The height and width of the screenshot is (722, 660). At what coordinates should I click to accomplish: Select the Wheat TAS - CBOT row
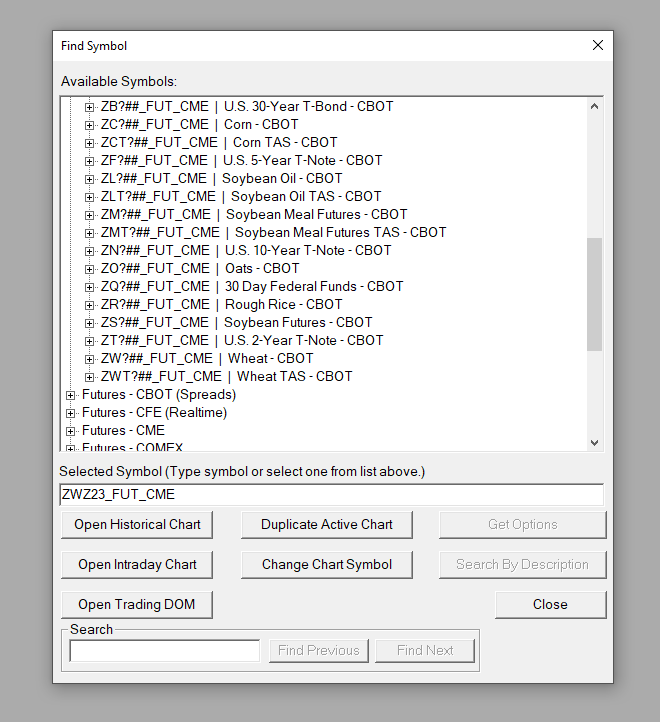(x=227, y=376)
